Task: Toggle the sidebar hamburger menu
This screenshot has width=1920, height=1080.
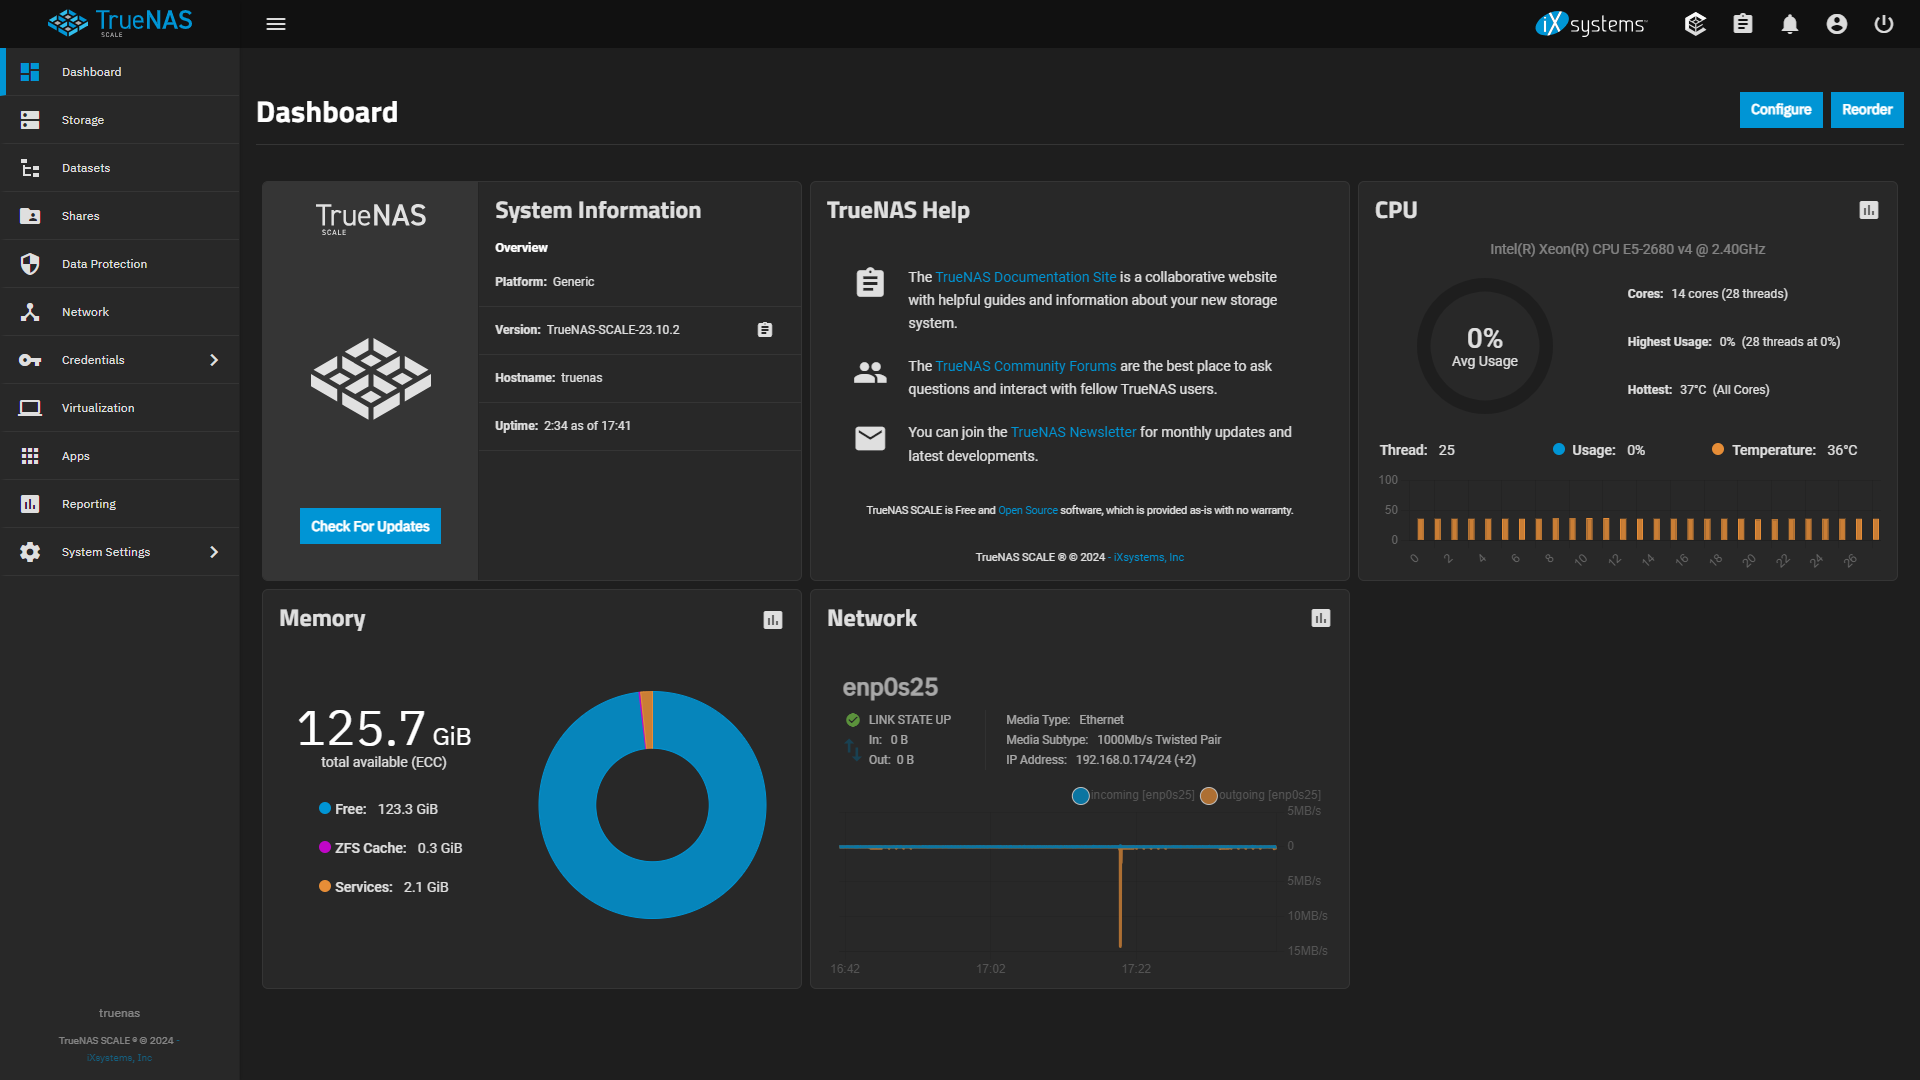Action: pyautogui.click(x=276, y=24)
